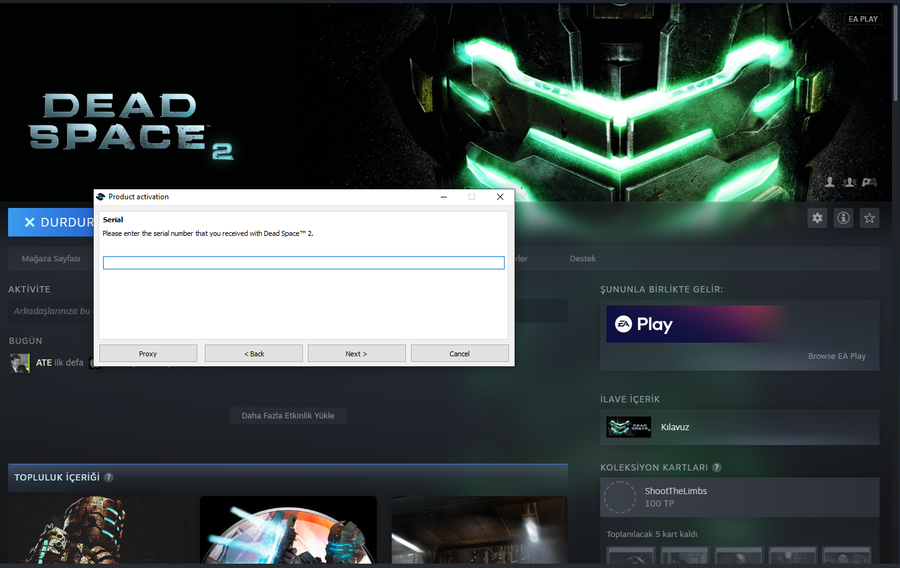Click the Dead Space 2 logo

pos(131,126)
